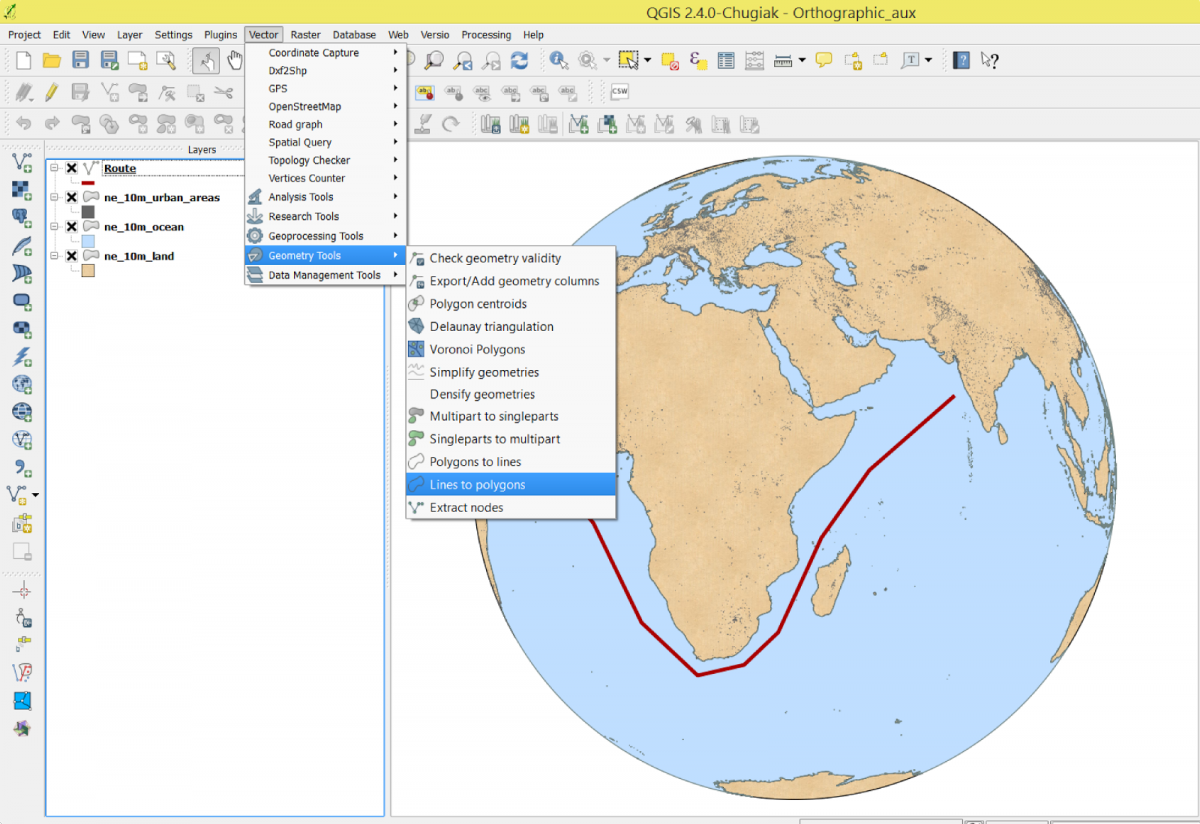
Task: Choose Voronoi Polygons menu entry
Action: tap(511, 349)
